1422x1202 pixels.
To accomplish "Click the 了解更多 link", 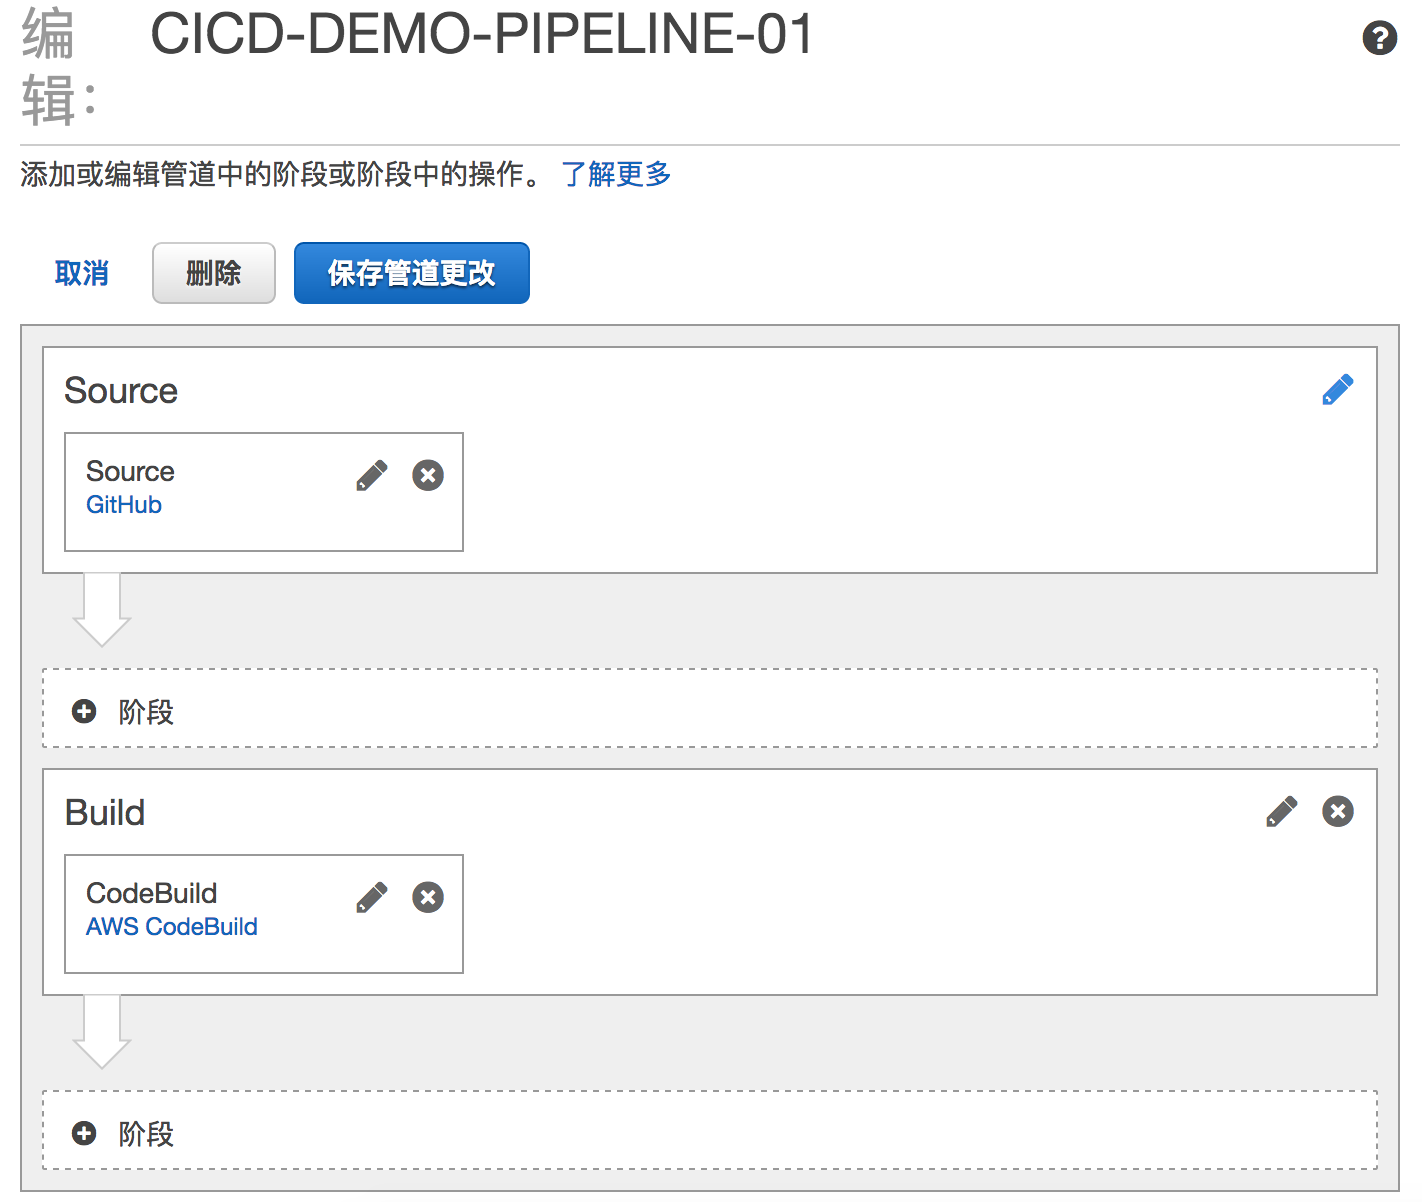I will 615,174.
